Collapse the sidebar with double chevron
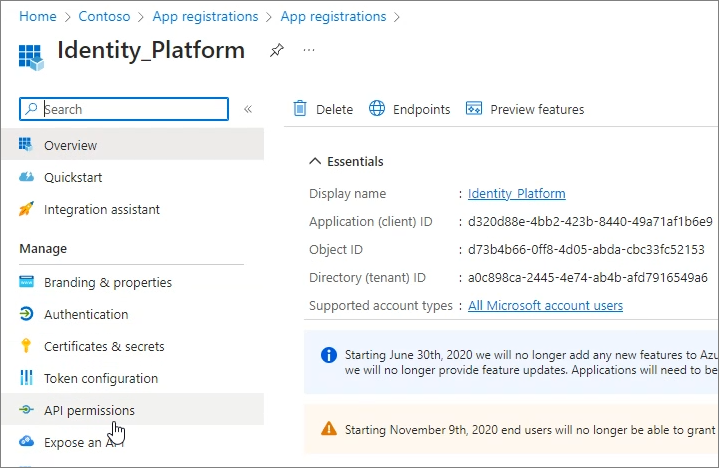Screen dimensions: 719x468 tap(248, 109)
